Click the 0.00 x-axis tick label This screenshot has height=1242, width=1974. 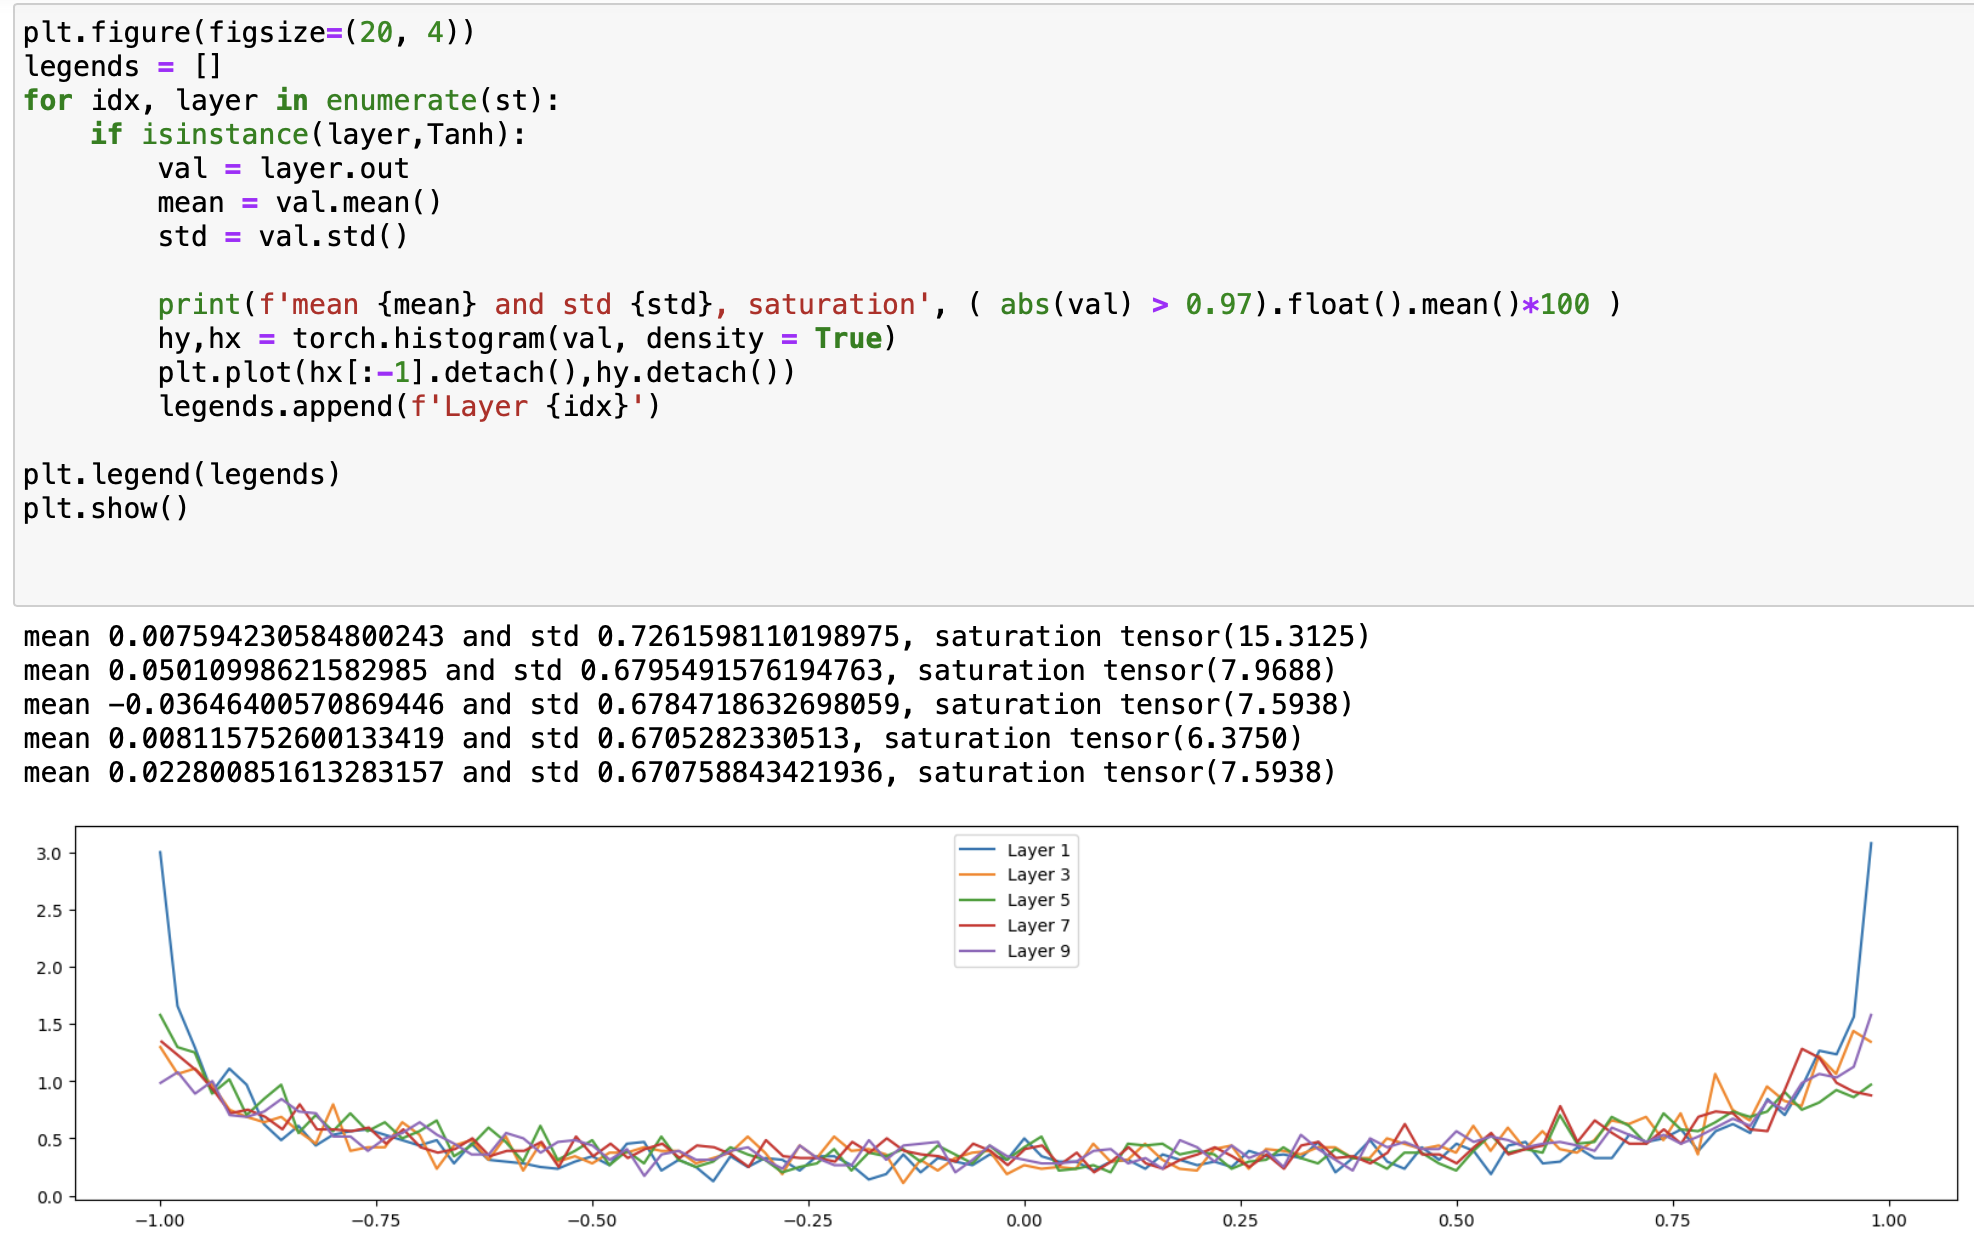pos(1024,1220)
